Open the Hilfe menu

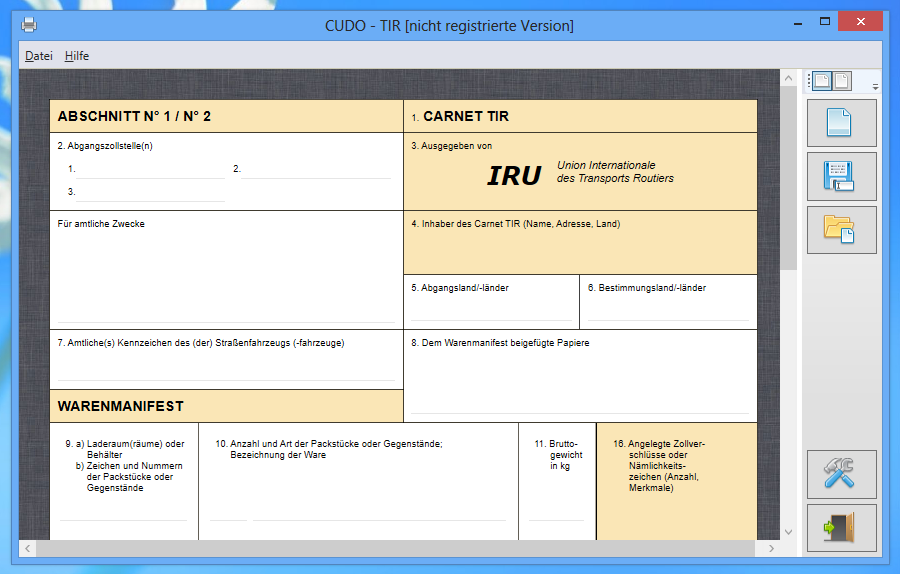tap(77, 56)
